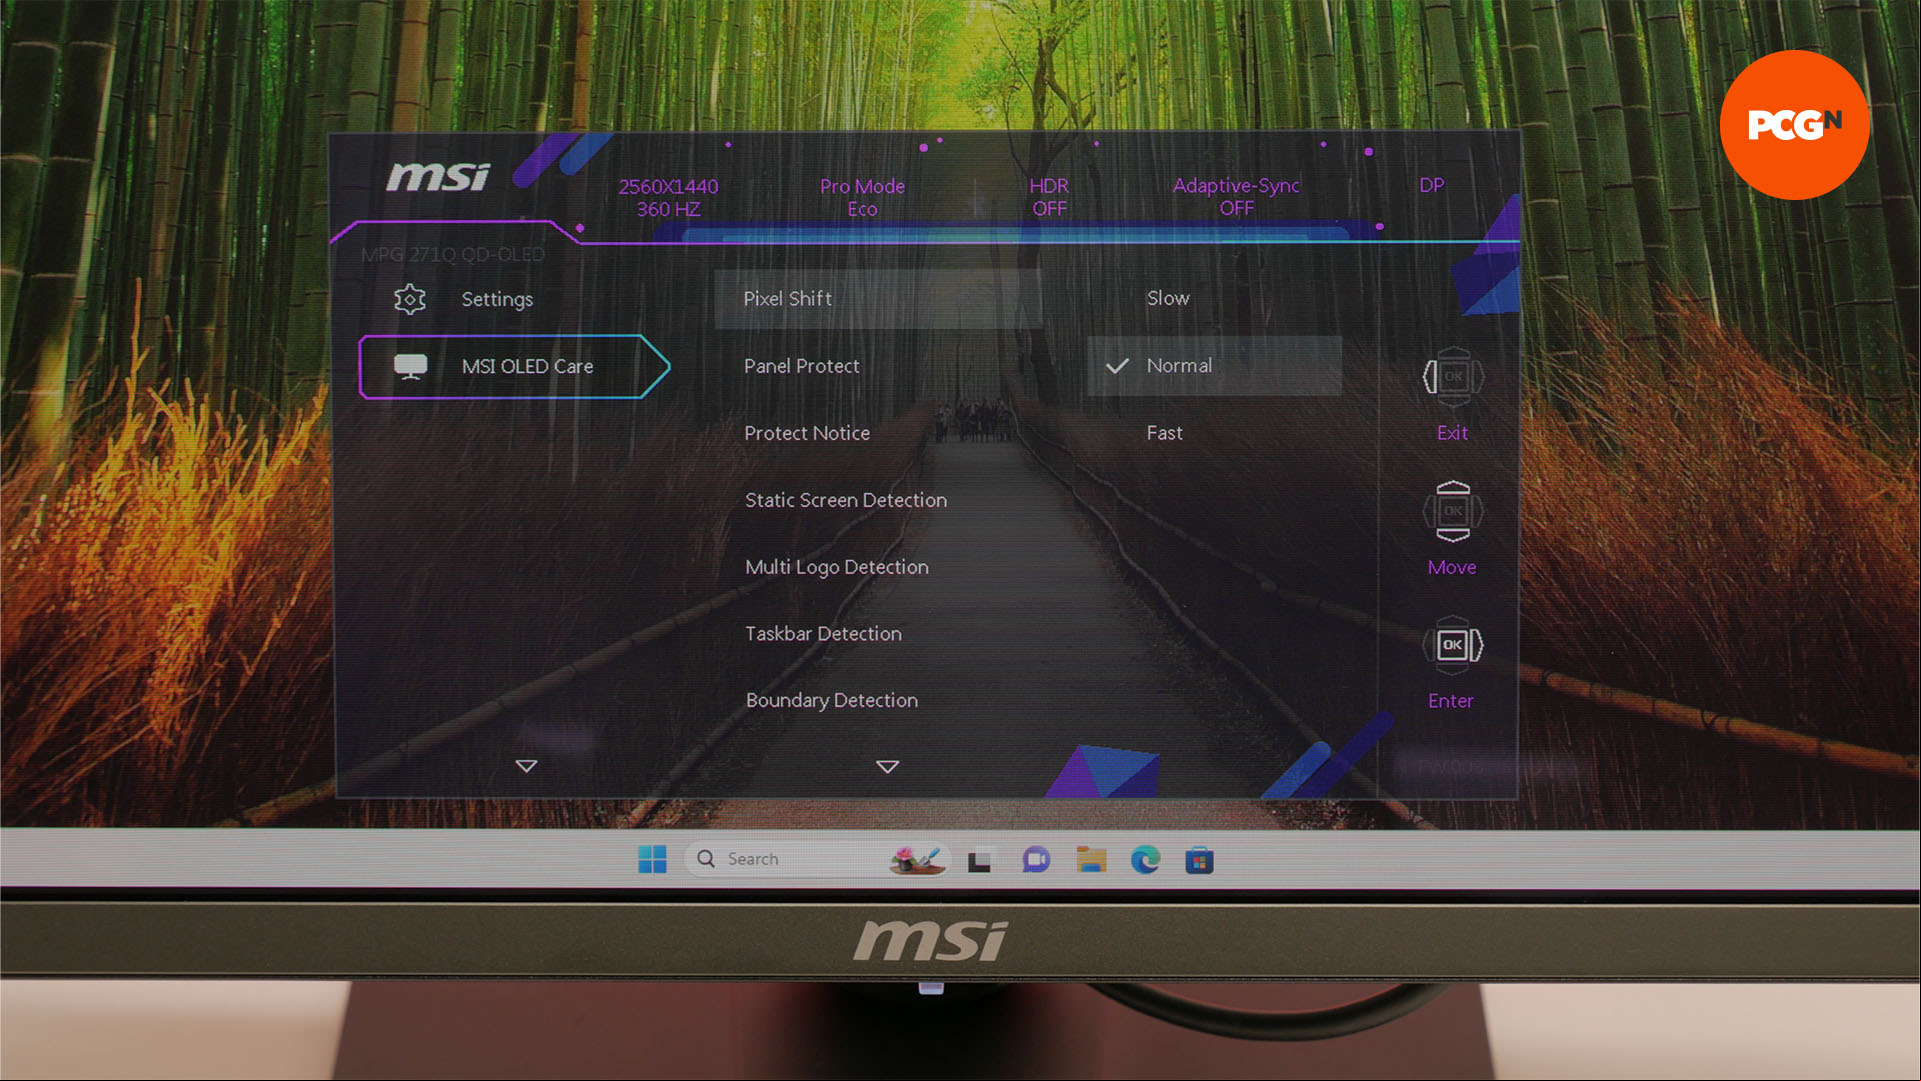The height and width of the screenshot is (1081, 1921).
Task: Click the Enter label
Action: click(x=1451, y=701)
